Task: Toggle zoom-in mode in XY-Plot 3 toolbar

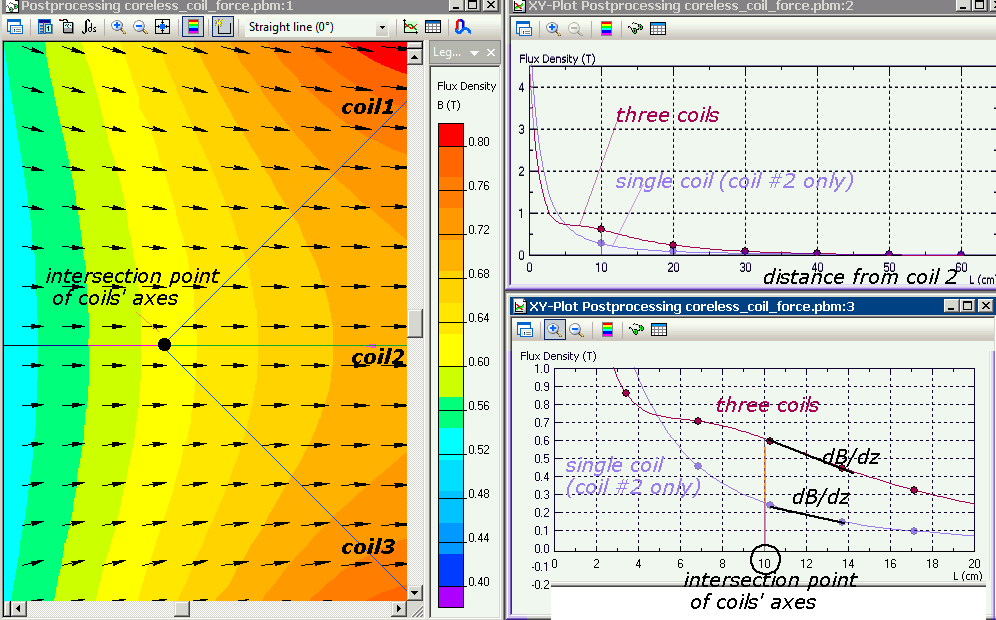Action: coord(553,329)
